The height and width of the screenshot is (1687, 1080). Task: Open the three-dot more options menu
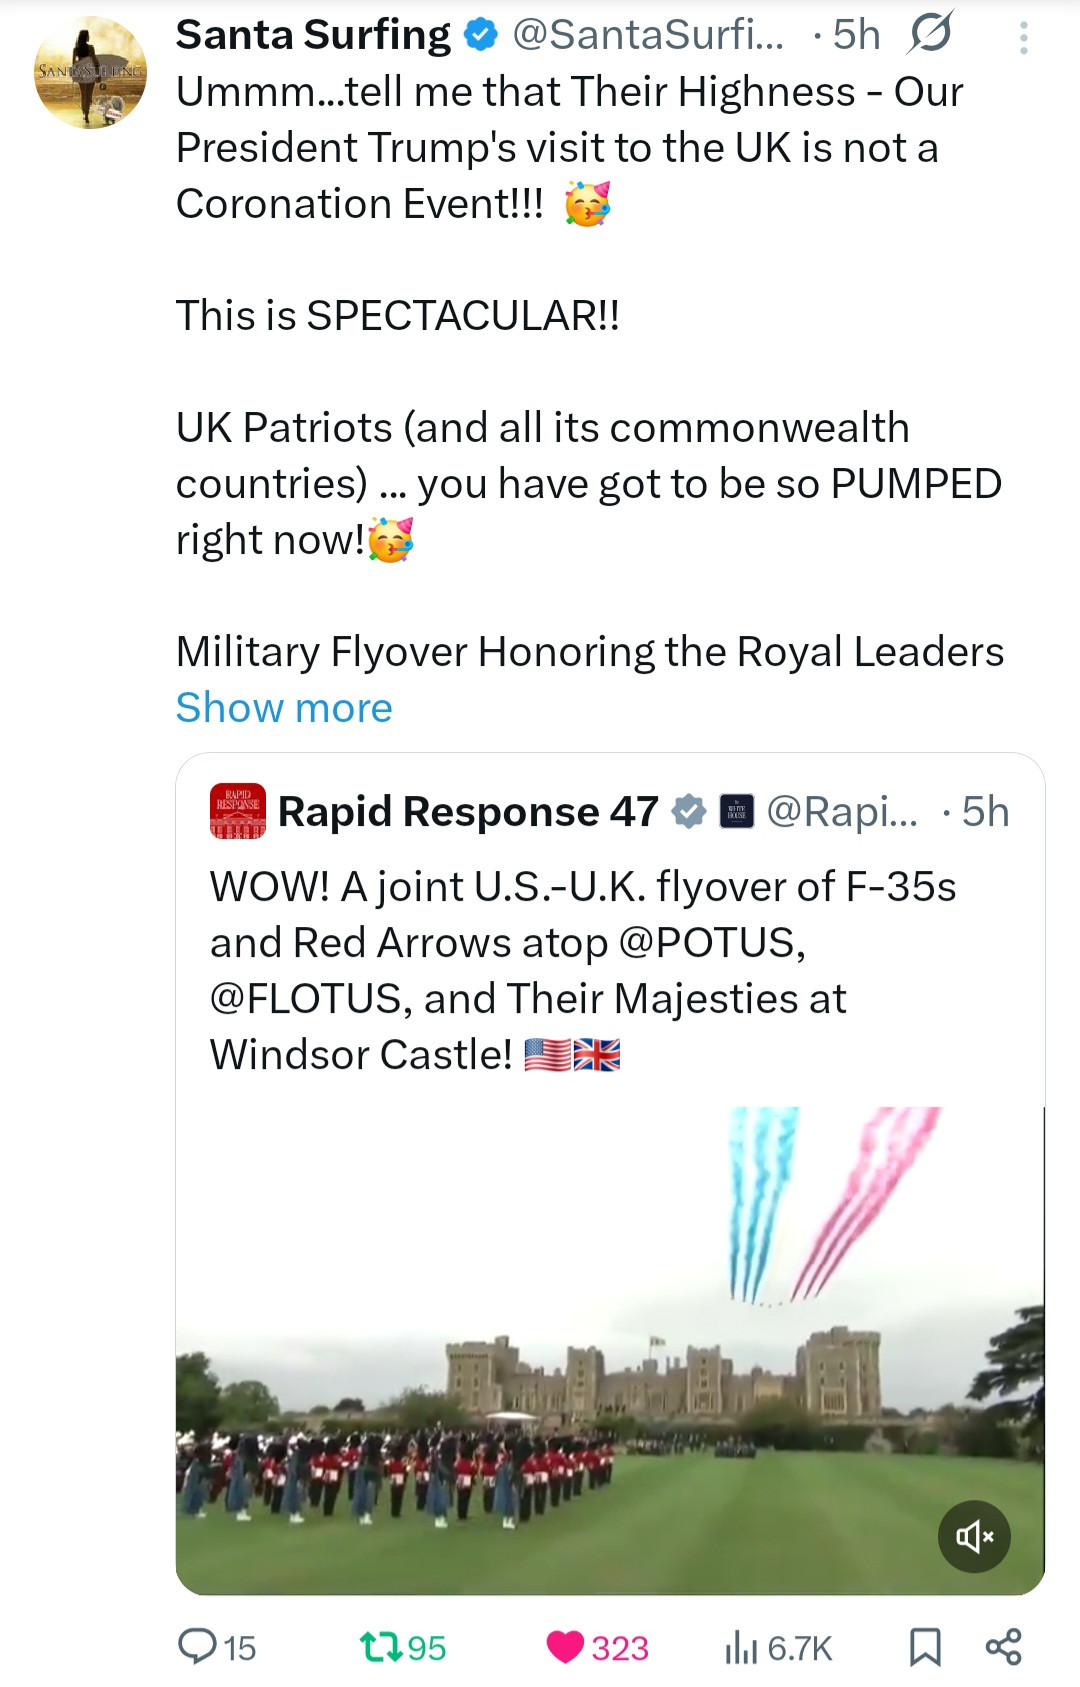tap(1023, 38)
